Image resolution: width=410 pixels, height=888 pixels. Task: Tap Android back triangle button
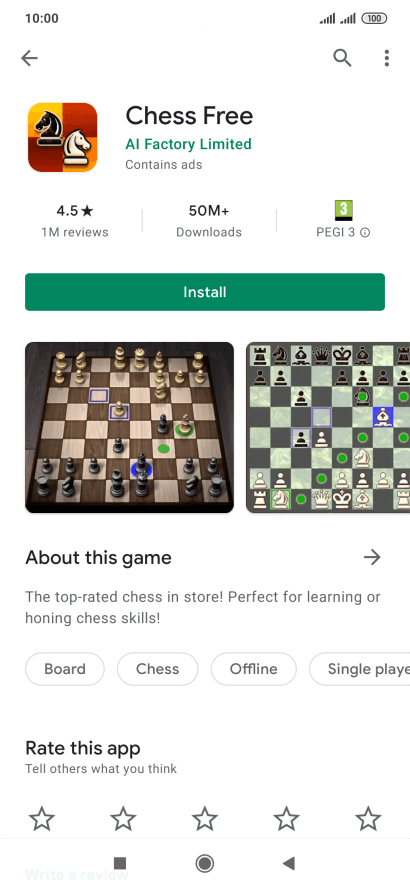[x=289, y=863]
